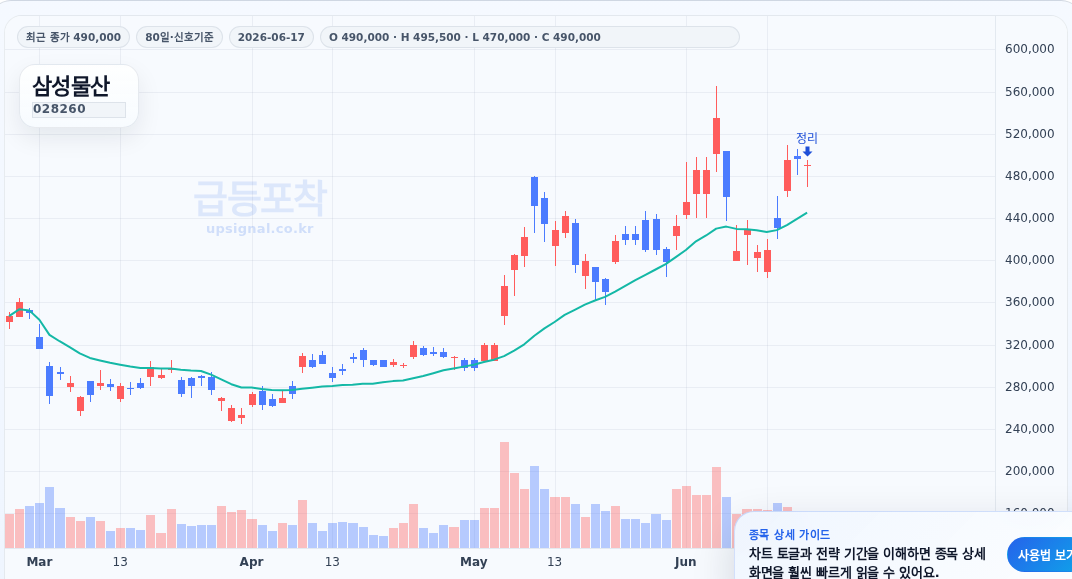Click the 600,000 price axis label
Screen dimensions: 1072x579
click(x=1029, y=49)
